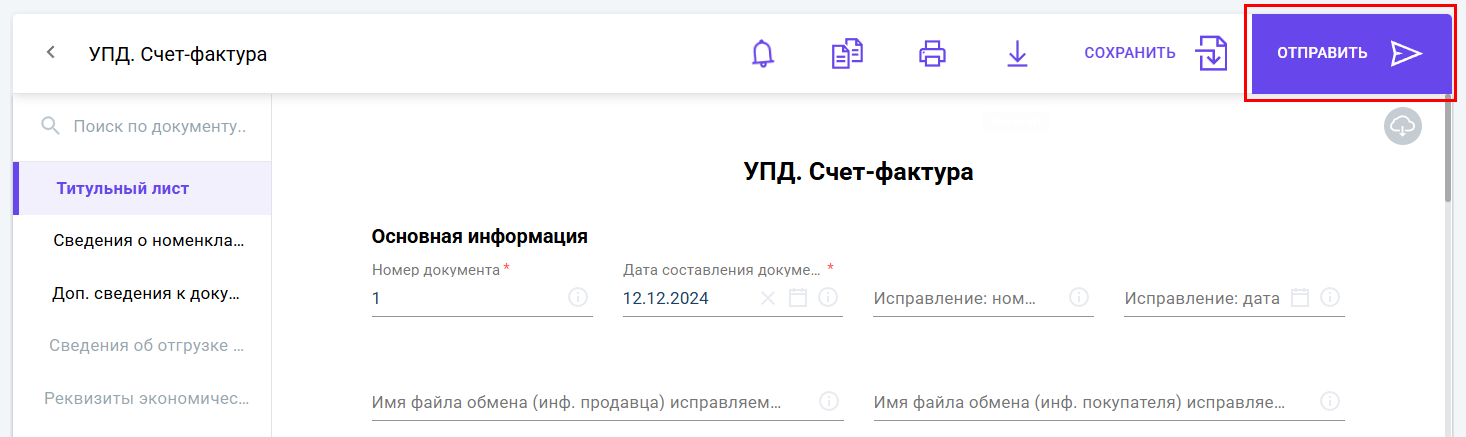Print the document via printer icon
Image resolution: width=1466 pixels, height=437 pixels.
(x=932, y=53)
